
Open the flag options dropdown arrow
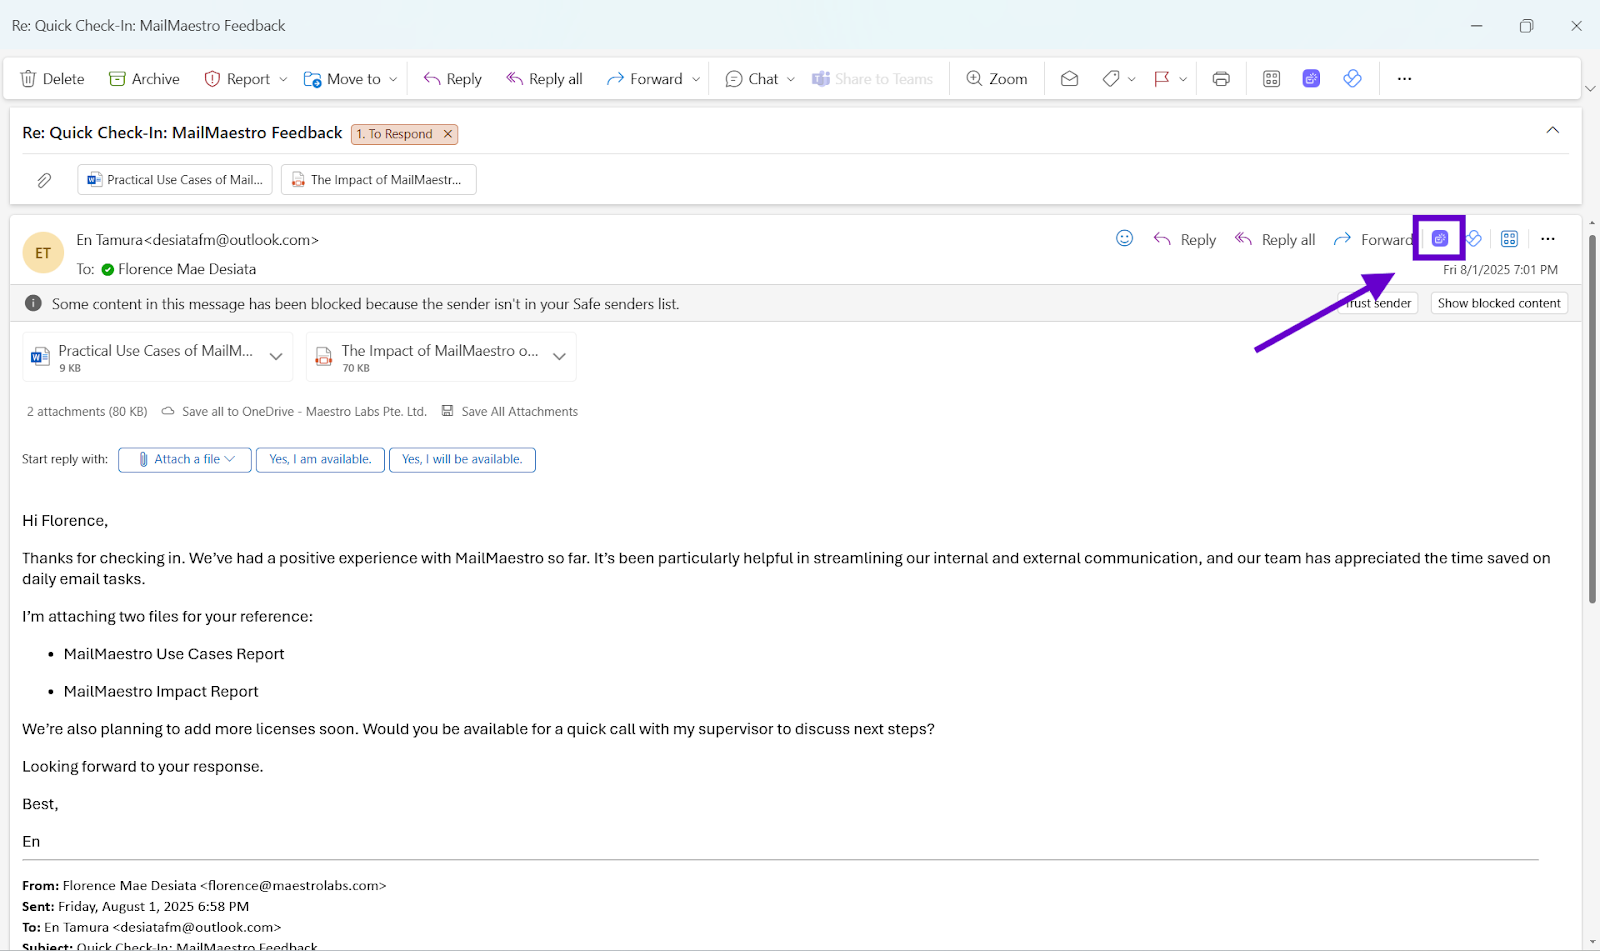1183,79
